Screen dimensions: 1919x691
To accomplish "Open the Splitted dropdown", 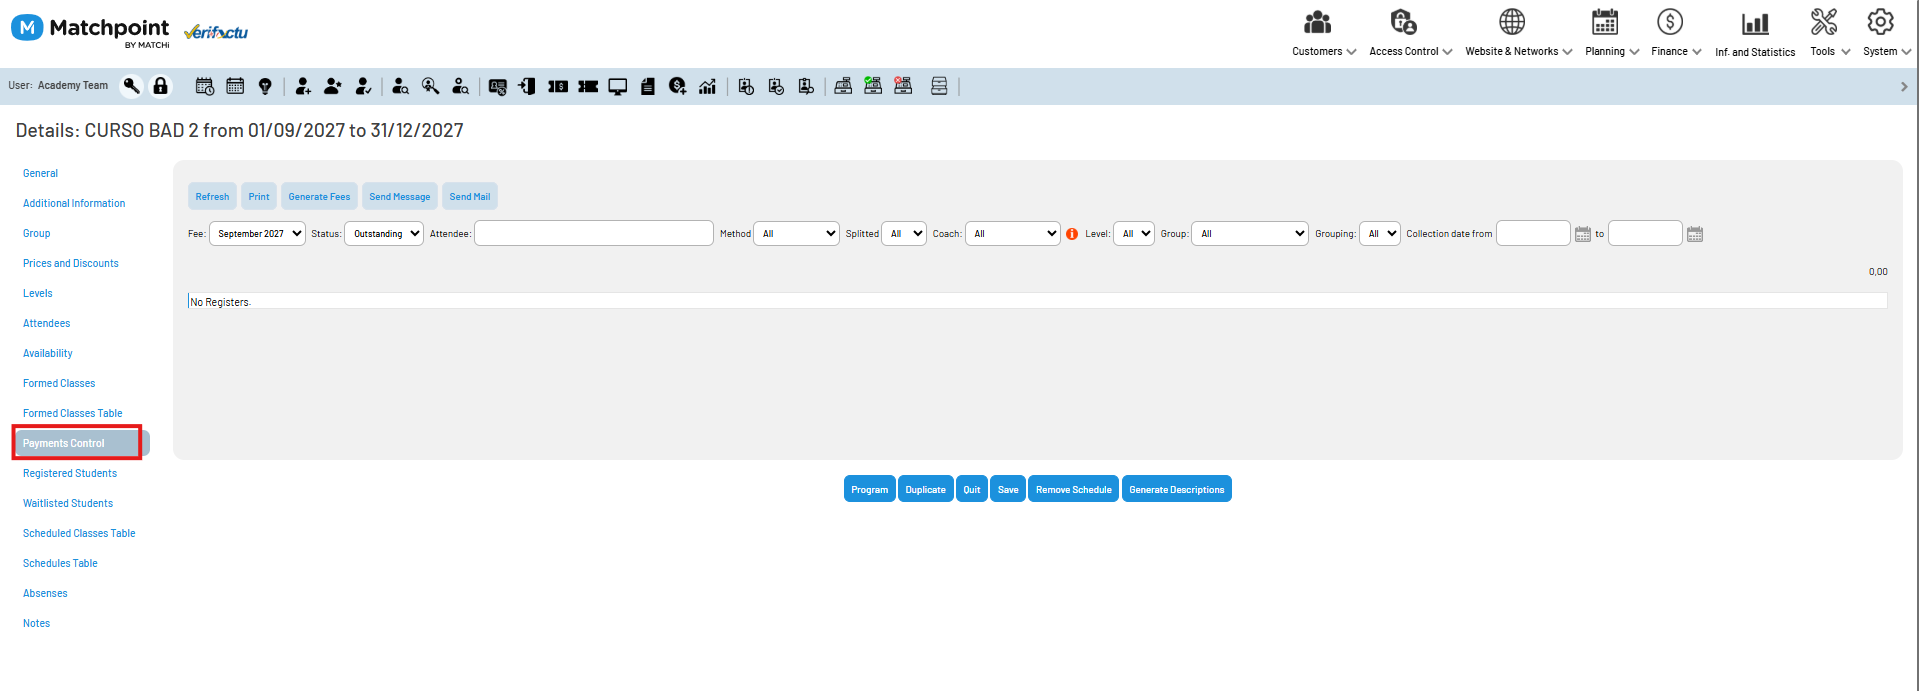I will [x=904, y=233].
